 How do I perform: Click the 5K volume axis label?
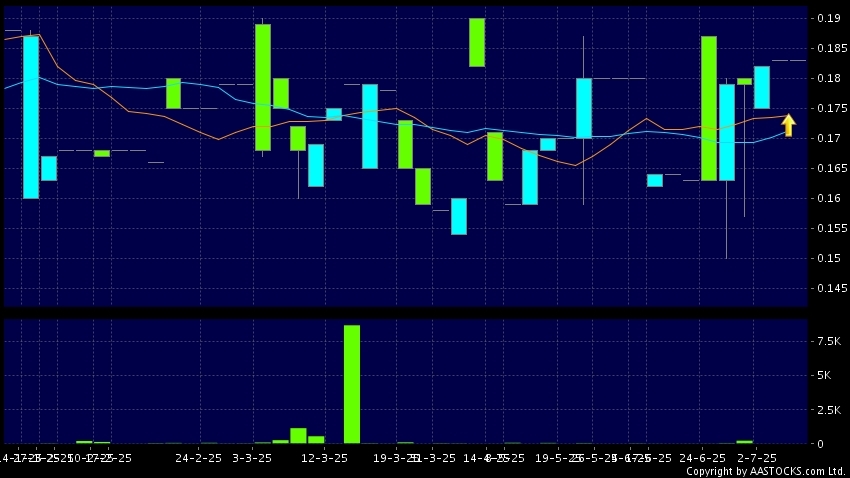click(824, 376)
